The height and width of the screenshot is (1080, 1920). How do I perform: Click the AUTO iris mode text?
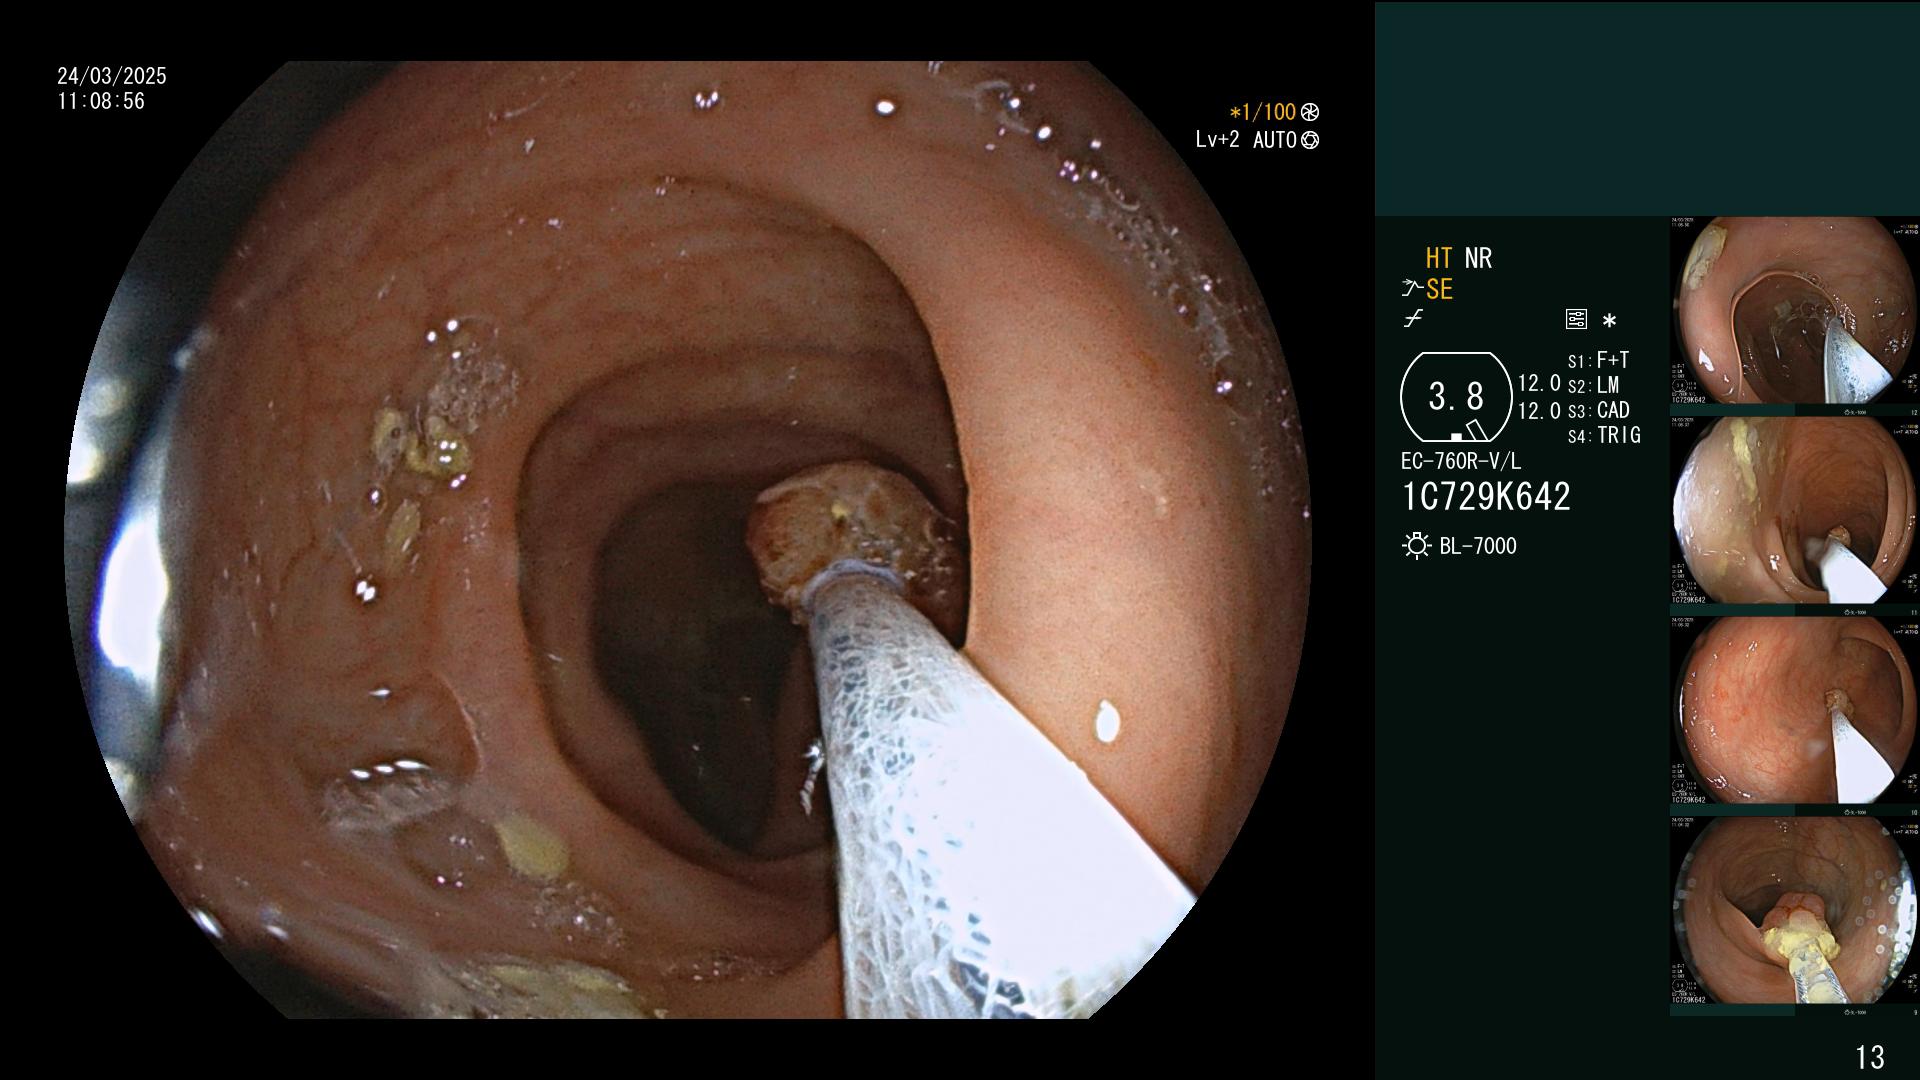click(1274, 140)
